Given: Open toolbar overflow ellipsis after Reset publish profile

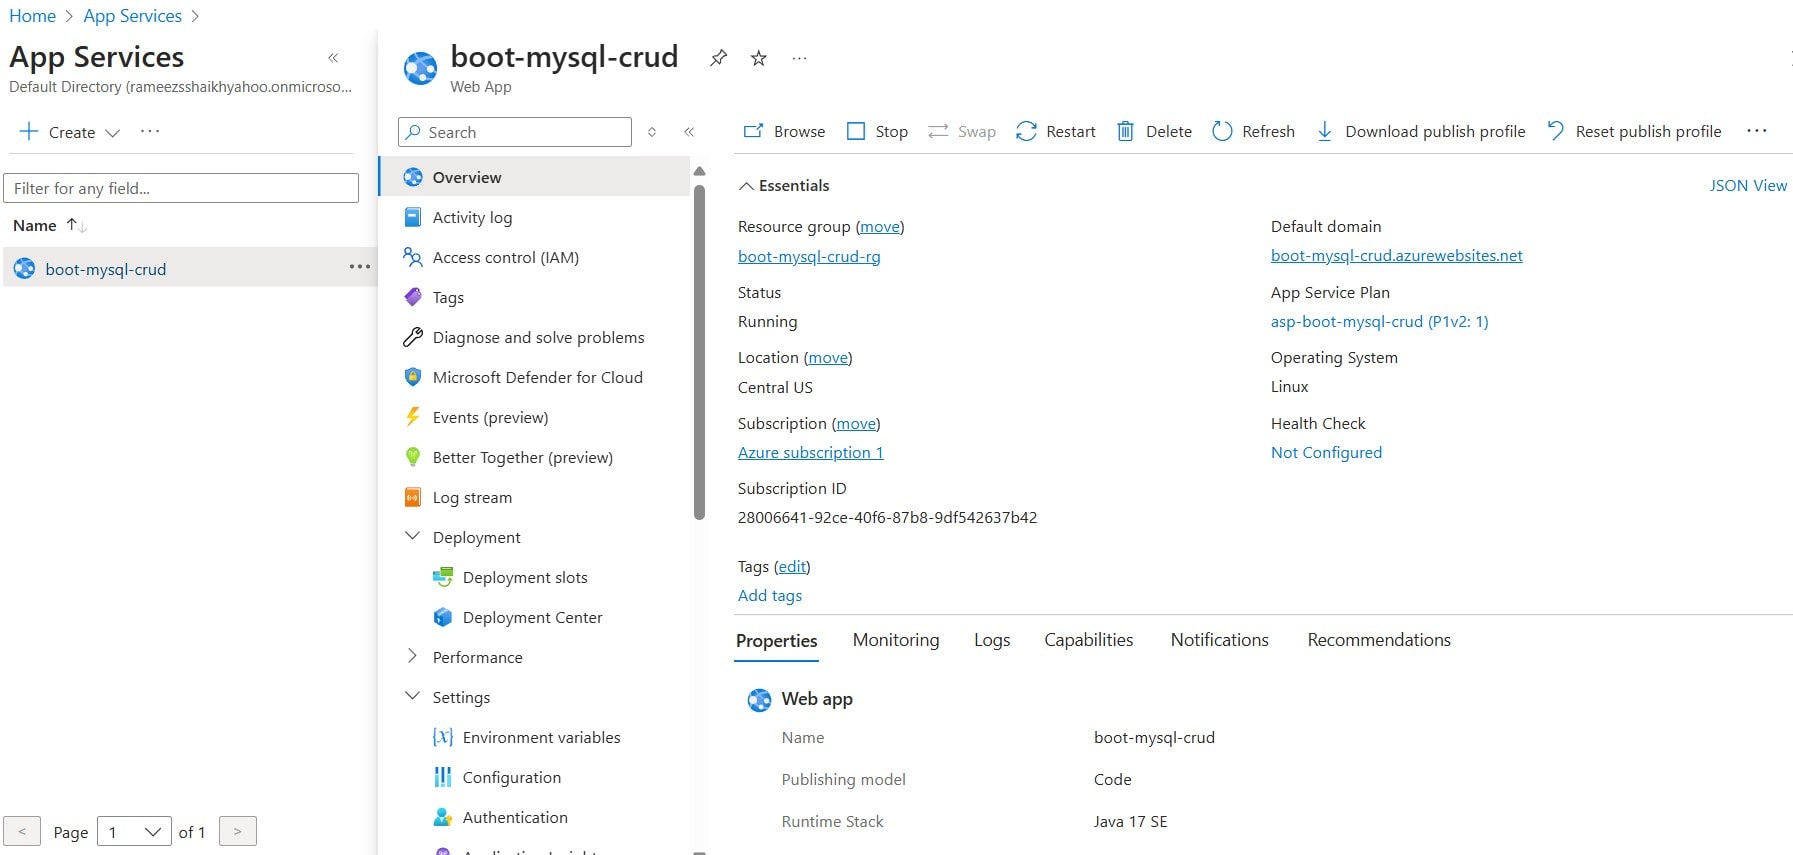Looking at the screenshot, I should click(1757, 131).
